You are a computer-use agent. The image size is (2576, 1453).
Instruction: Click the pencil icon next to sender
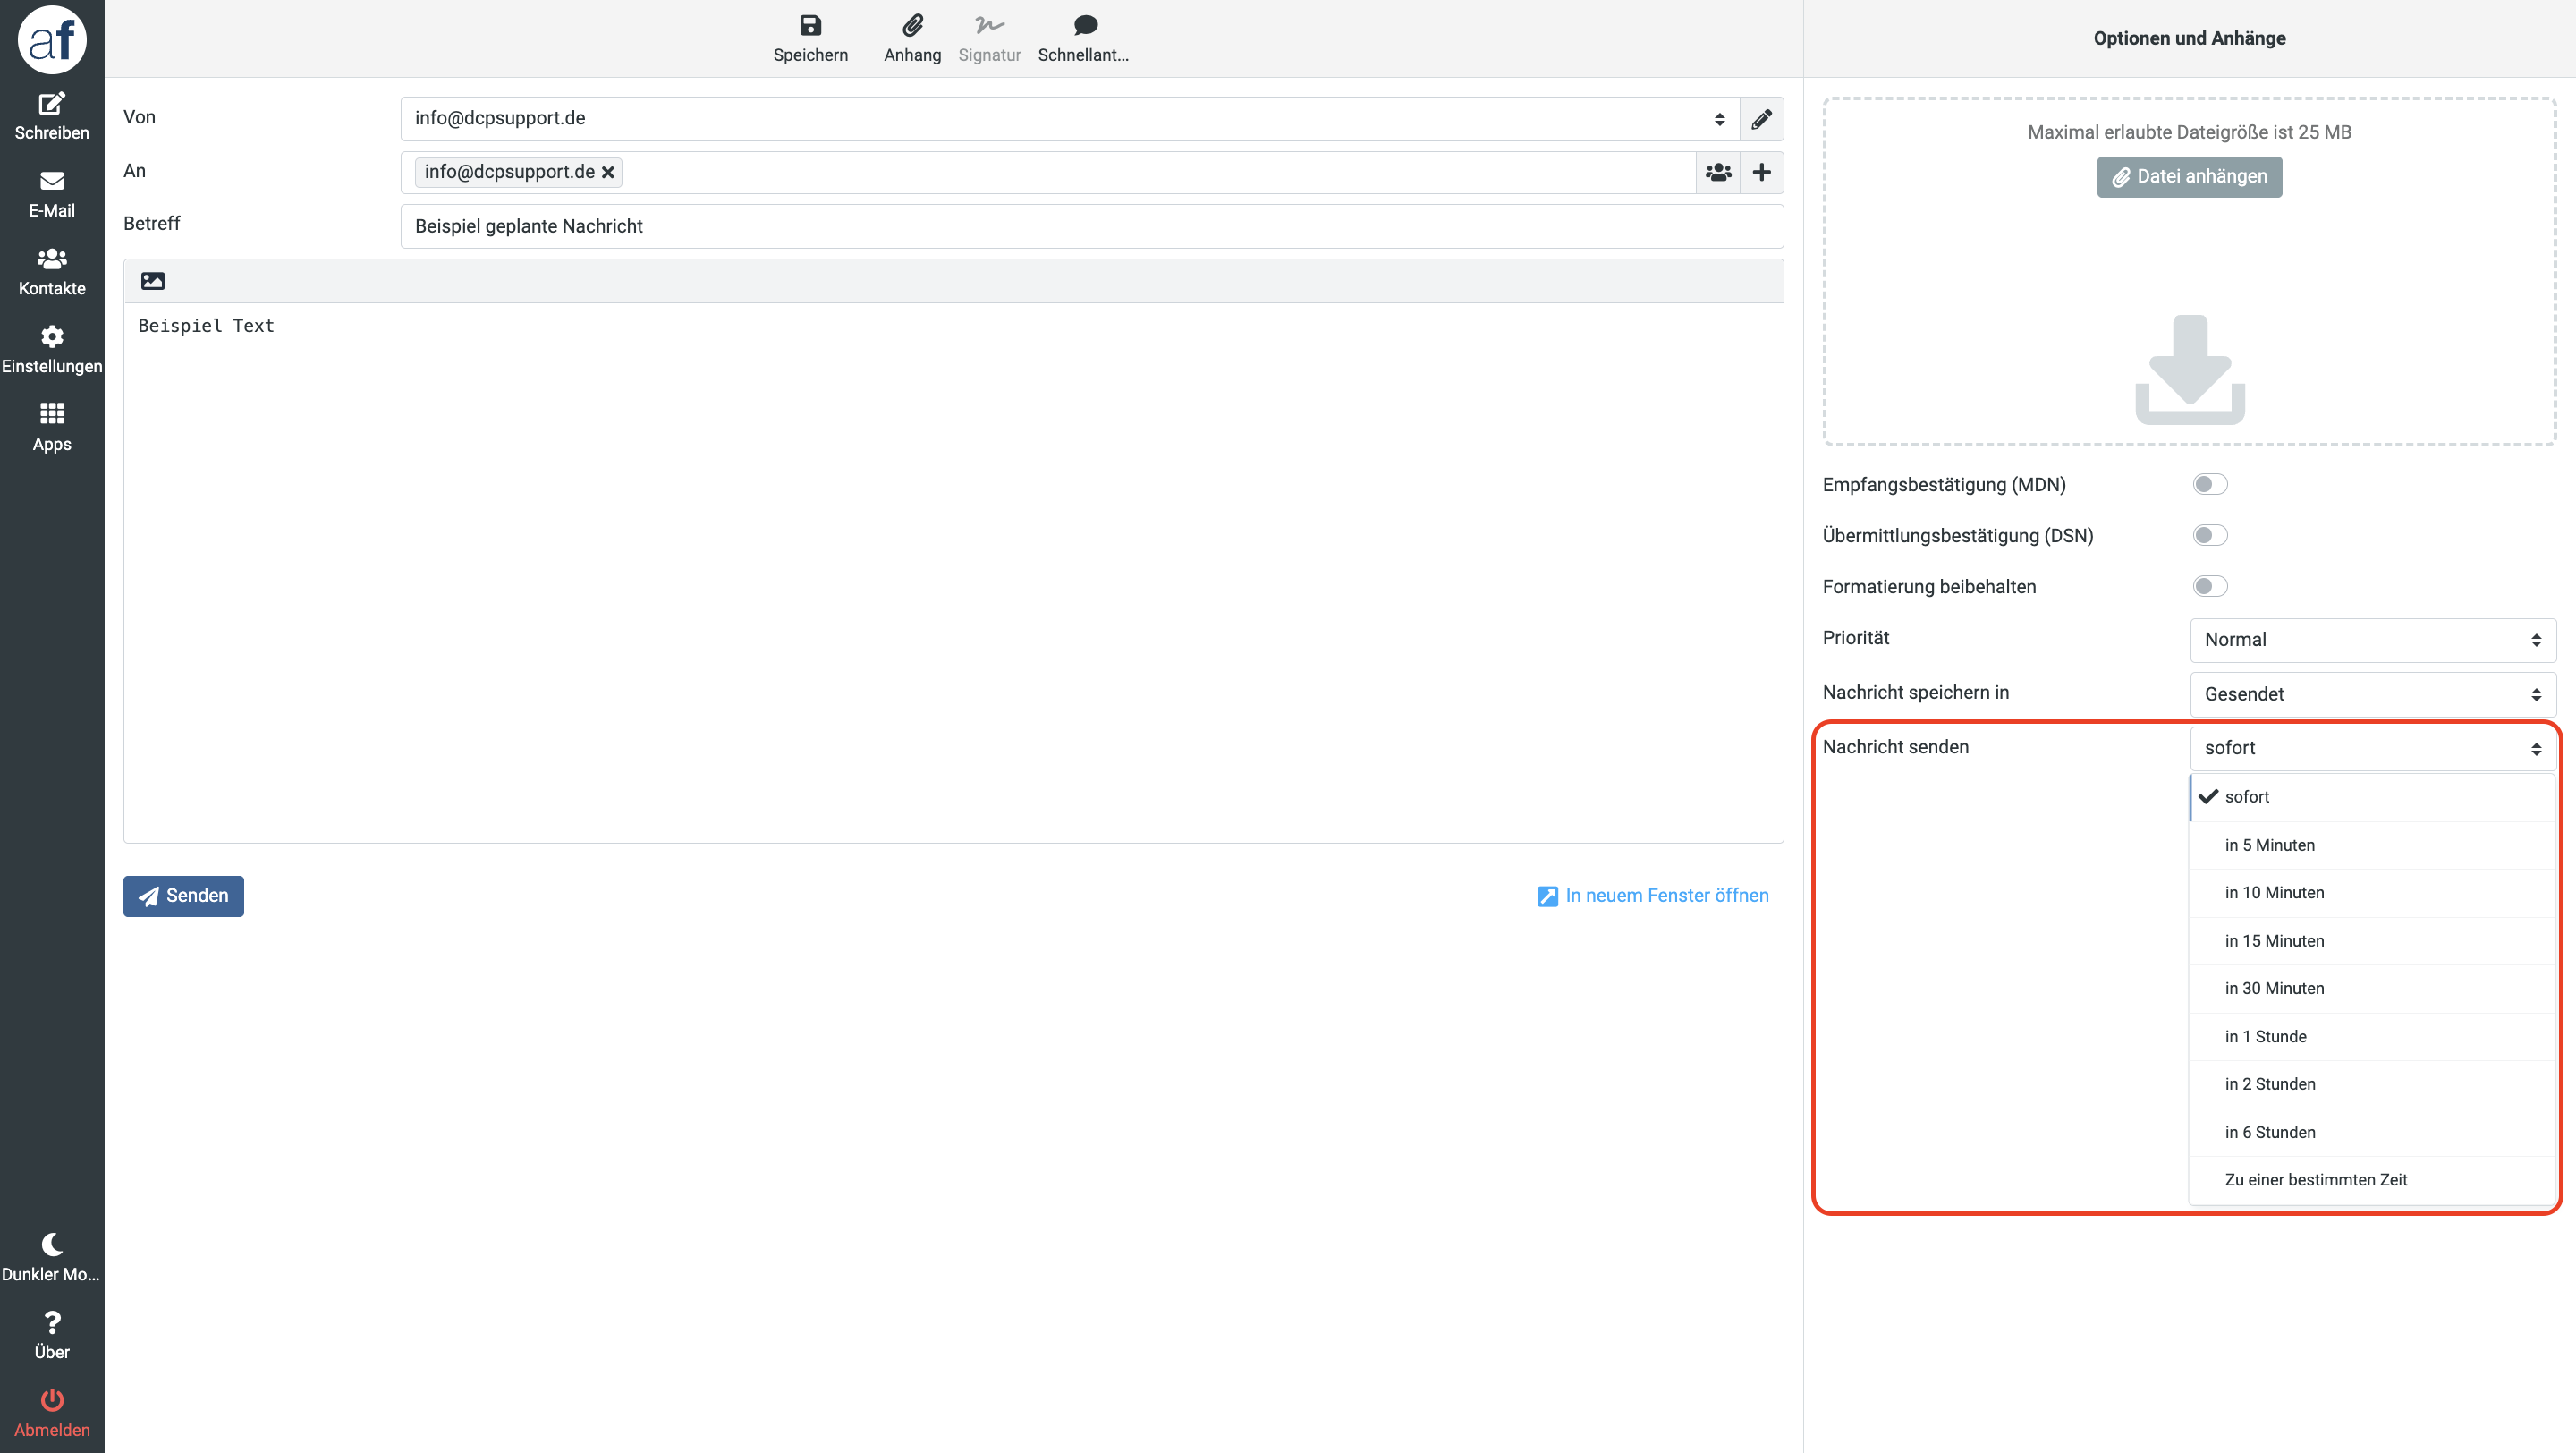click(1761, 119)
